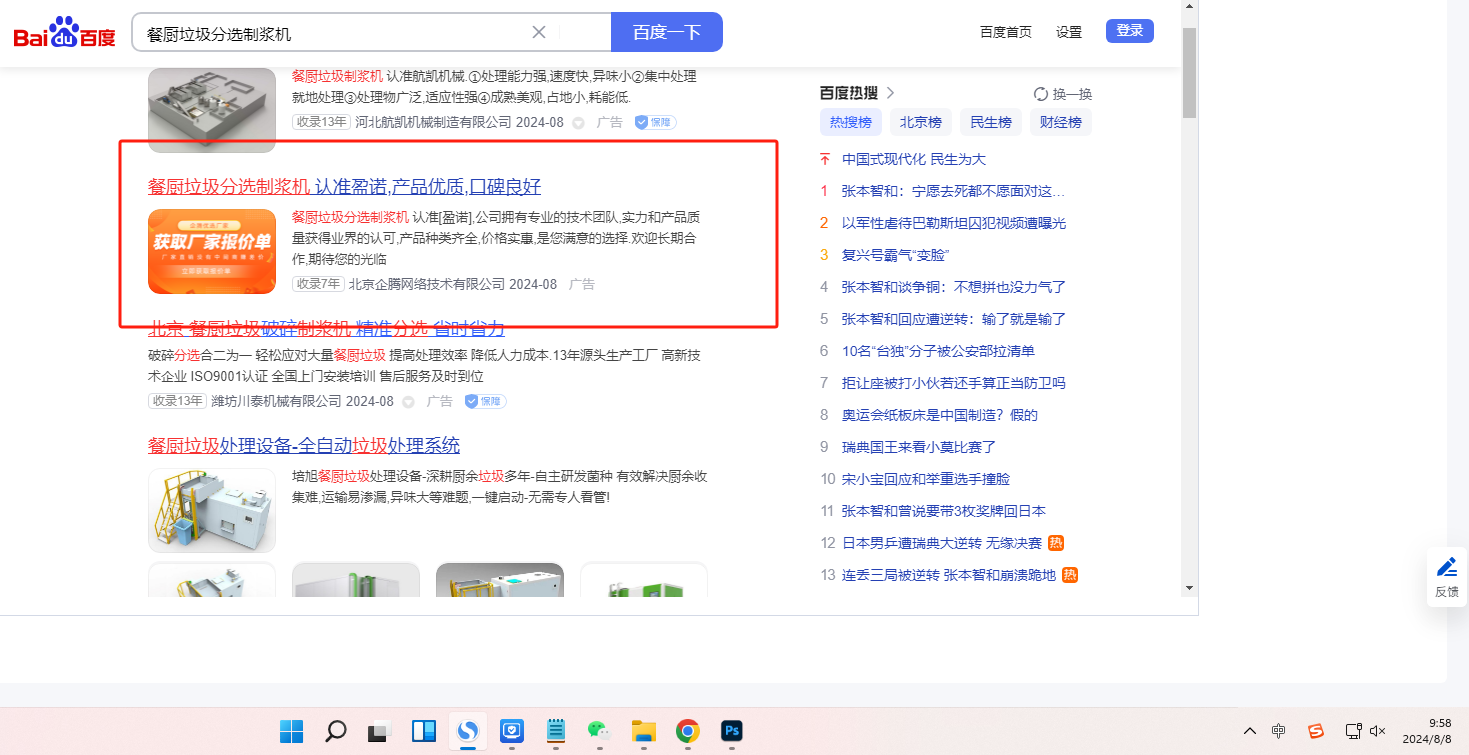The height and width of the screenshot is (755, 1469).
Task: Toggle the muted speaker volume icon
Action: coord(1378,731)
